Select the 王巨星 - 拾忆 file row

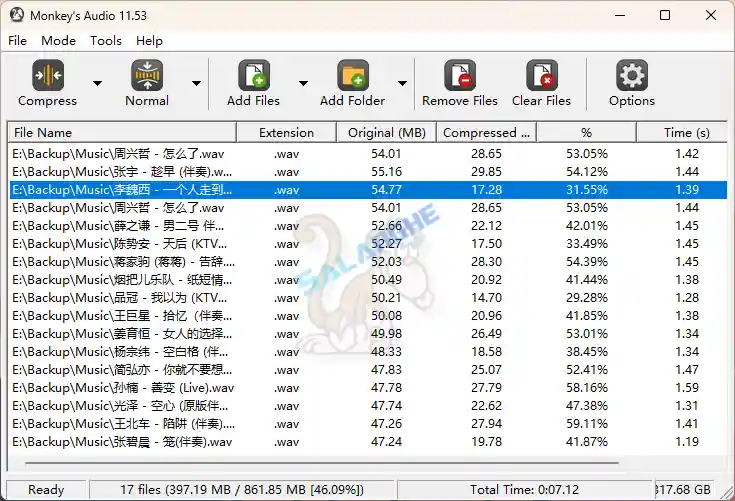[x=368, y=316]
